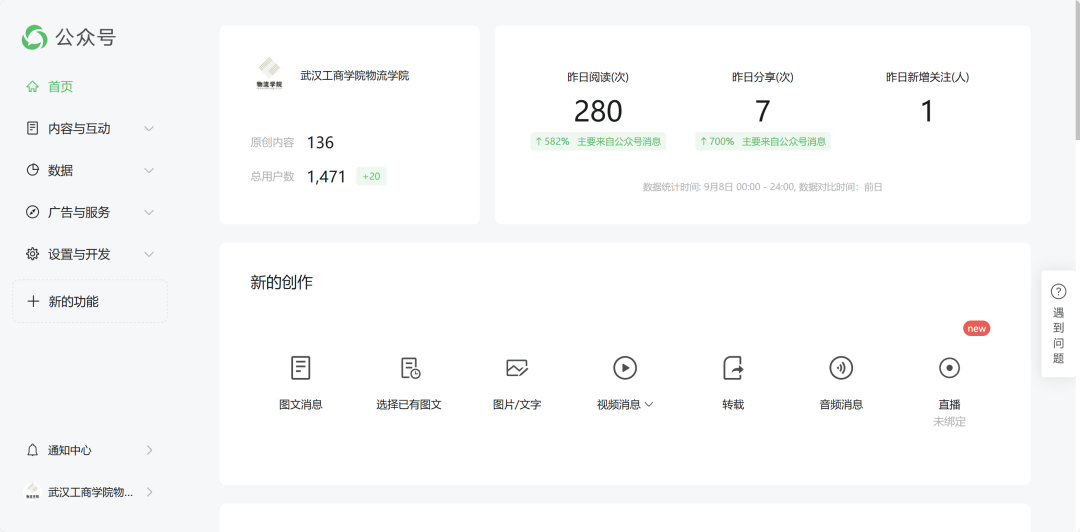Click the 物流学院 account logo thumbnail
This screenshot has height=532, width=1080.
269,74
